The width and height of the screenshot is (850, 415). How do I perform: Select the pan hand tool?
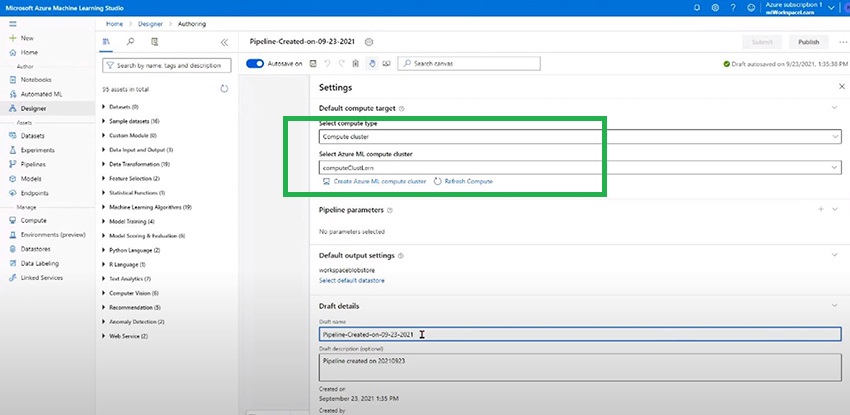[x=372, y=63]
